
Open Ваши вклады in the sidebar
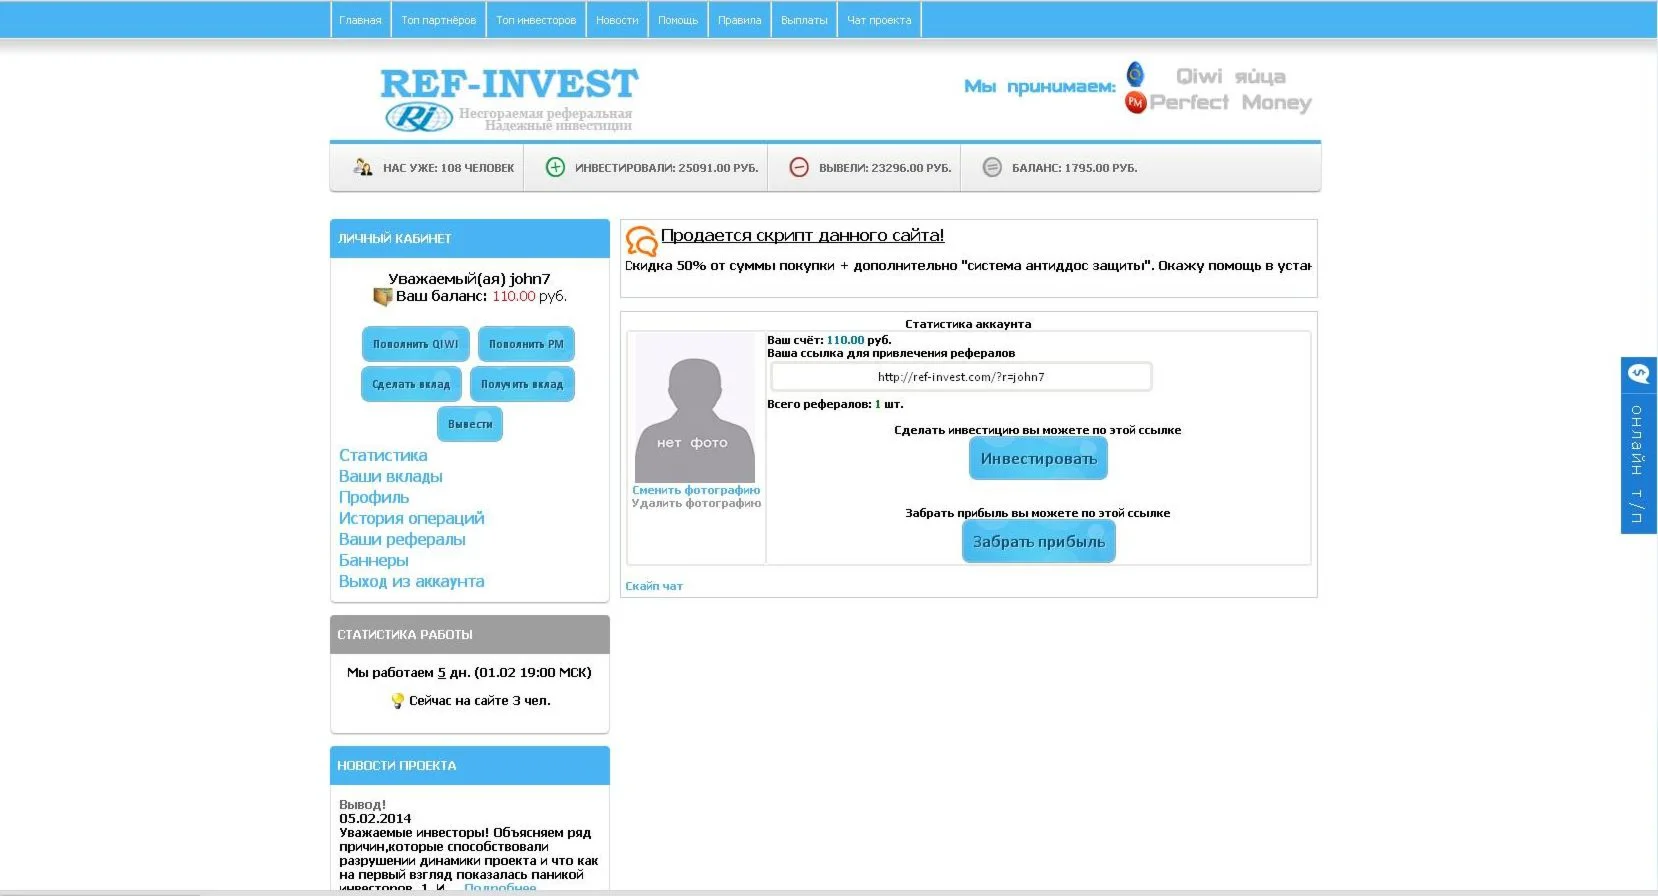tap(391, 476)
